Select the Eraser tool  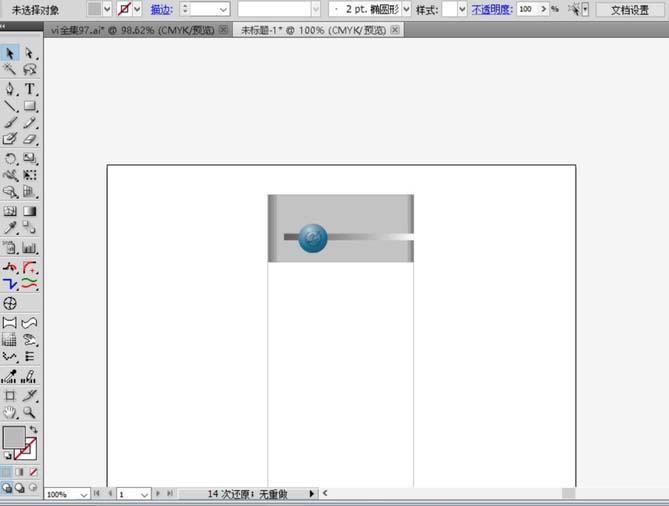(29, 139)
